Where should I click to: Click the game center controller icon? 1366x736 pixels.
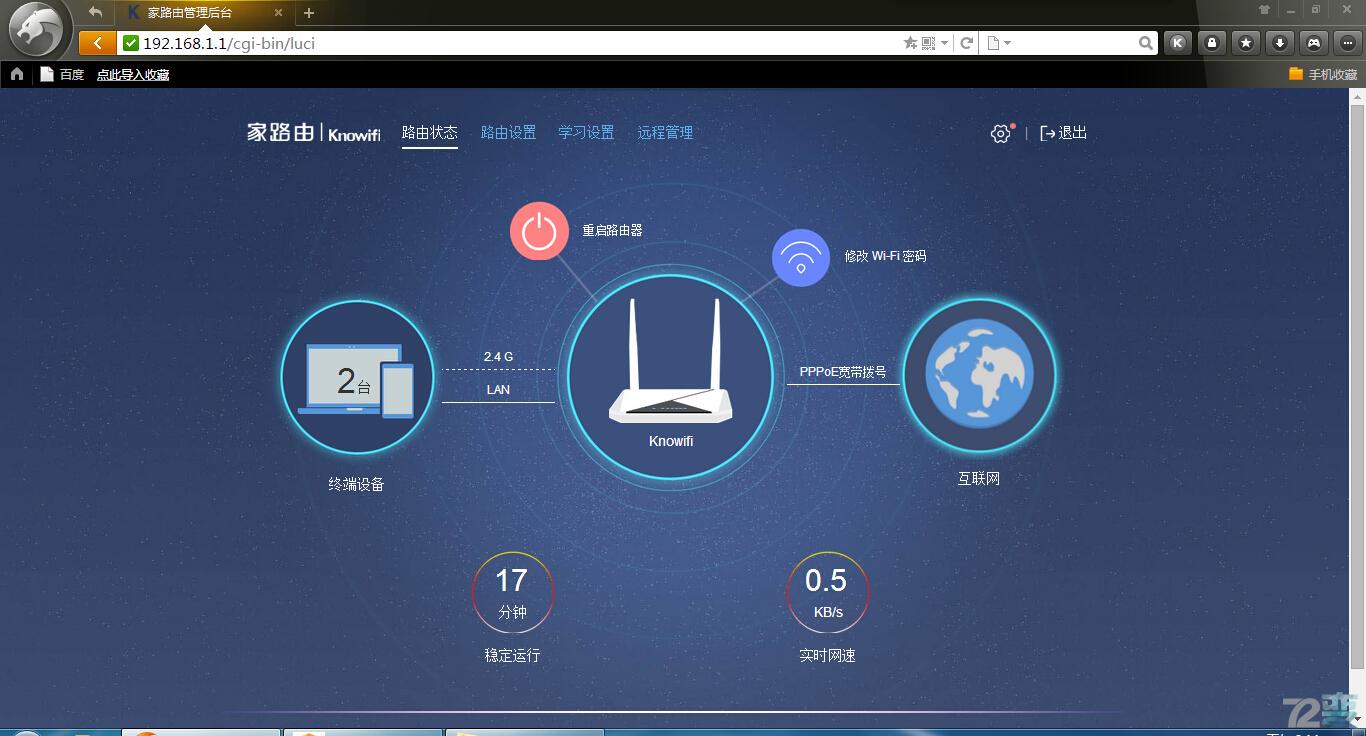pos(1313,43)
